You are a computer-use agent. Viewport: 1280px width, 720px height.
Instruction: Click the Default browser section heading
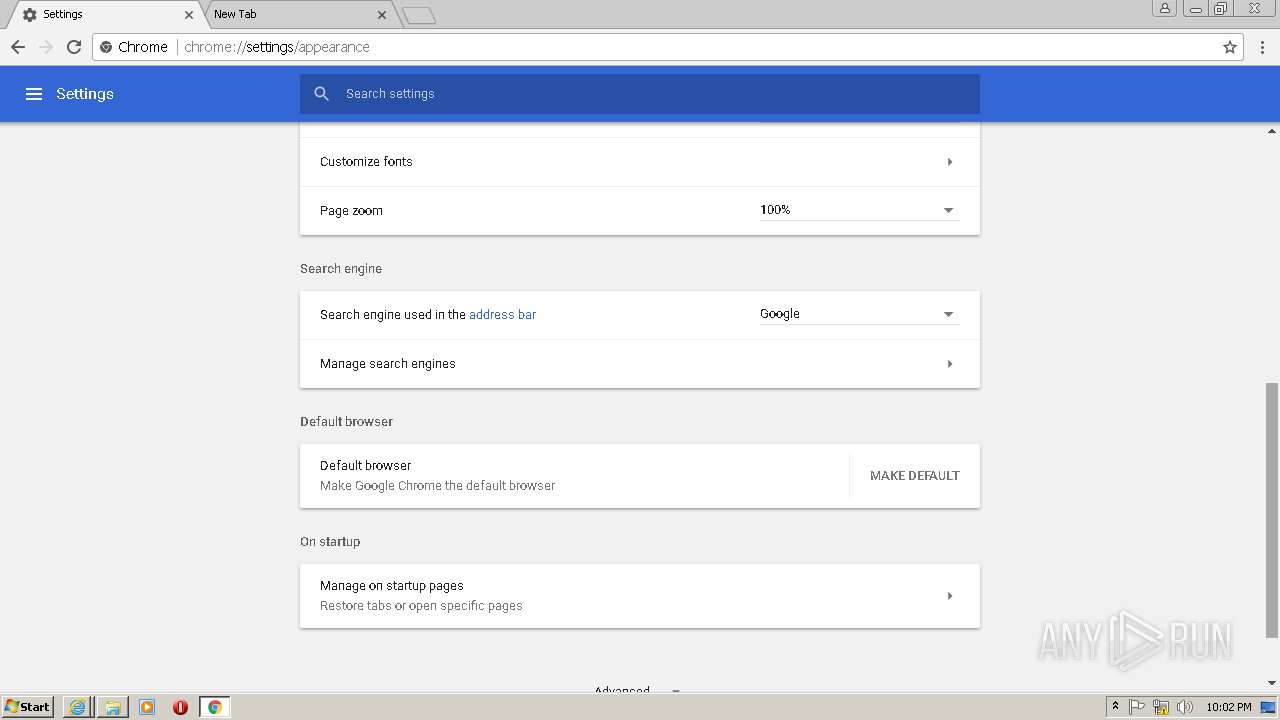coord(346,422)
